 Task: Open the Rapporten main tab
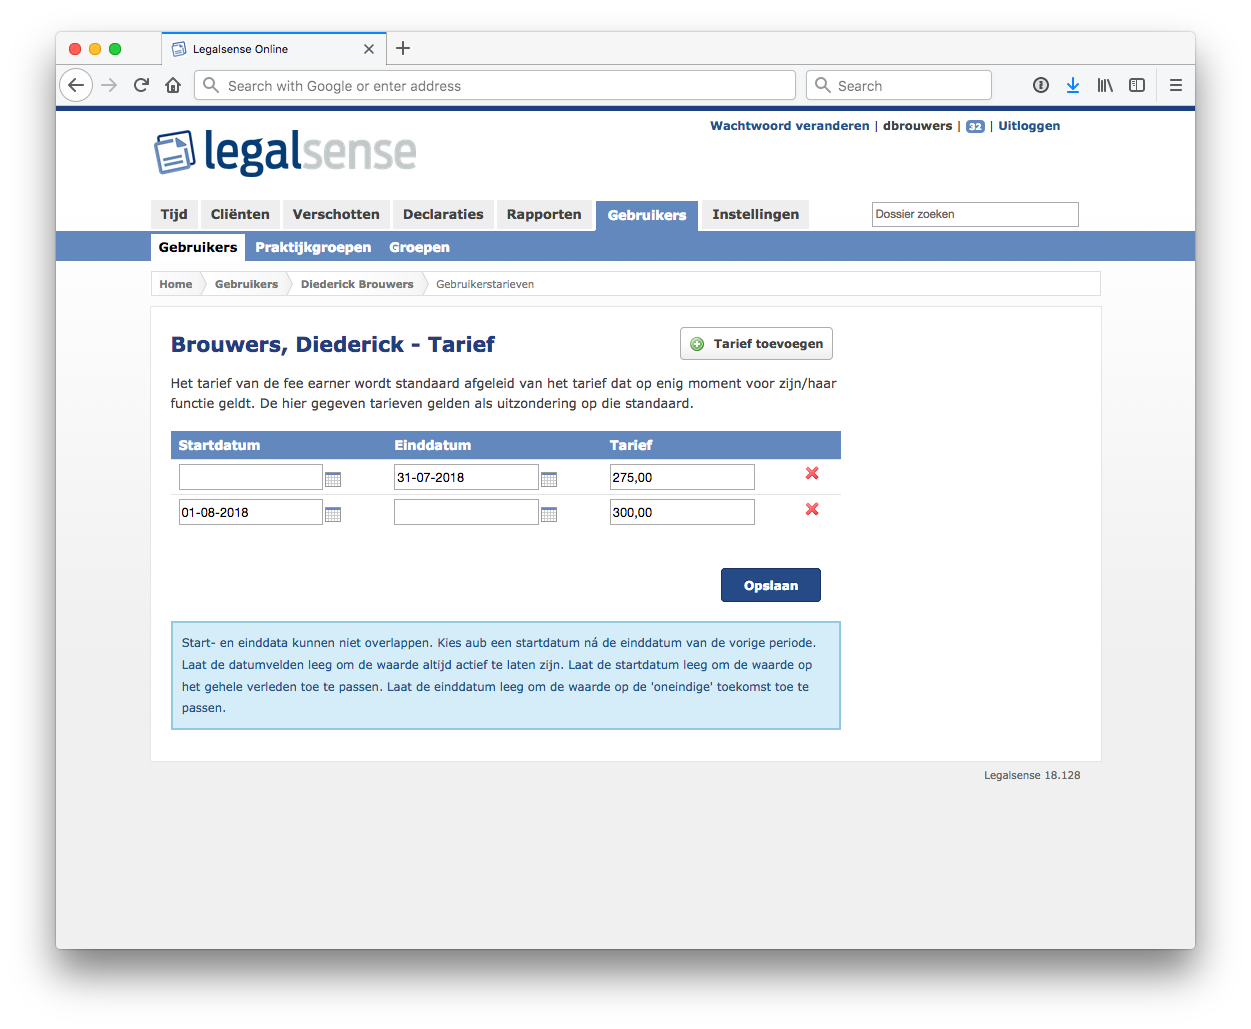point(544,214)
